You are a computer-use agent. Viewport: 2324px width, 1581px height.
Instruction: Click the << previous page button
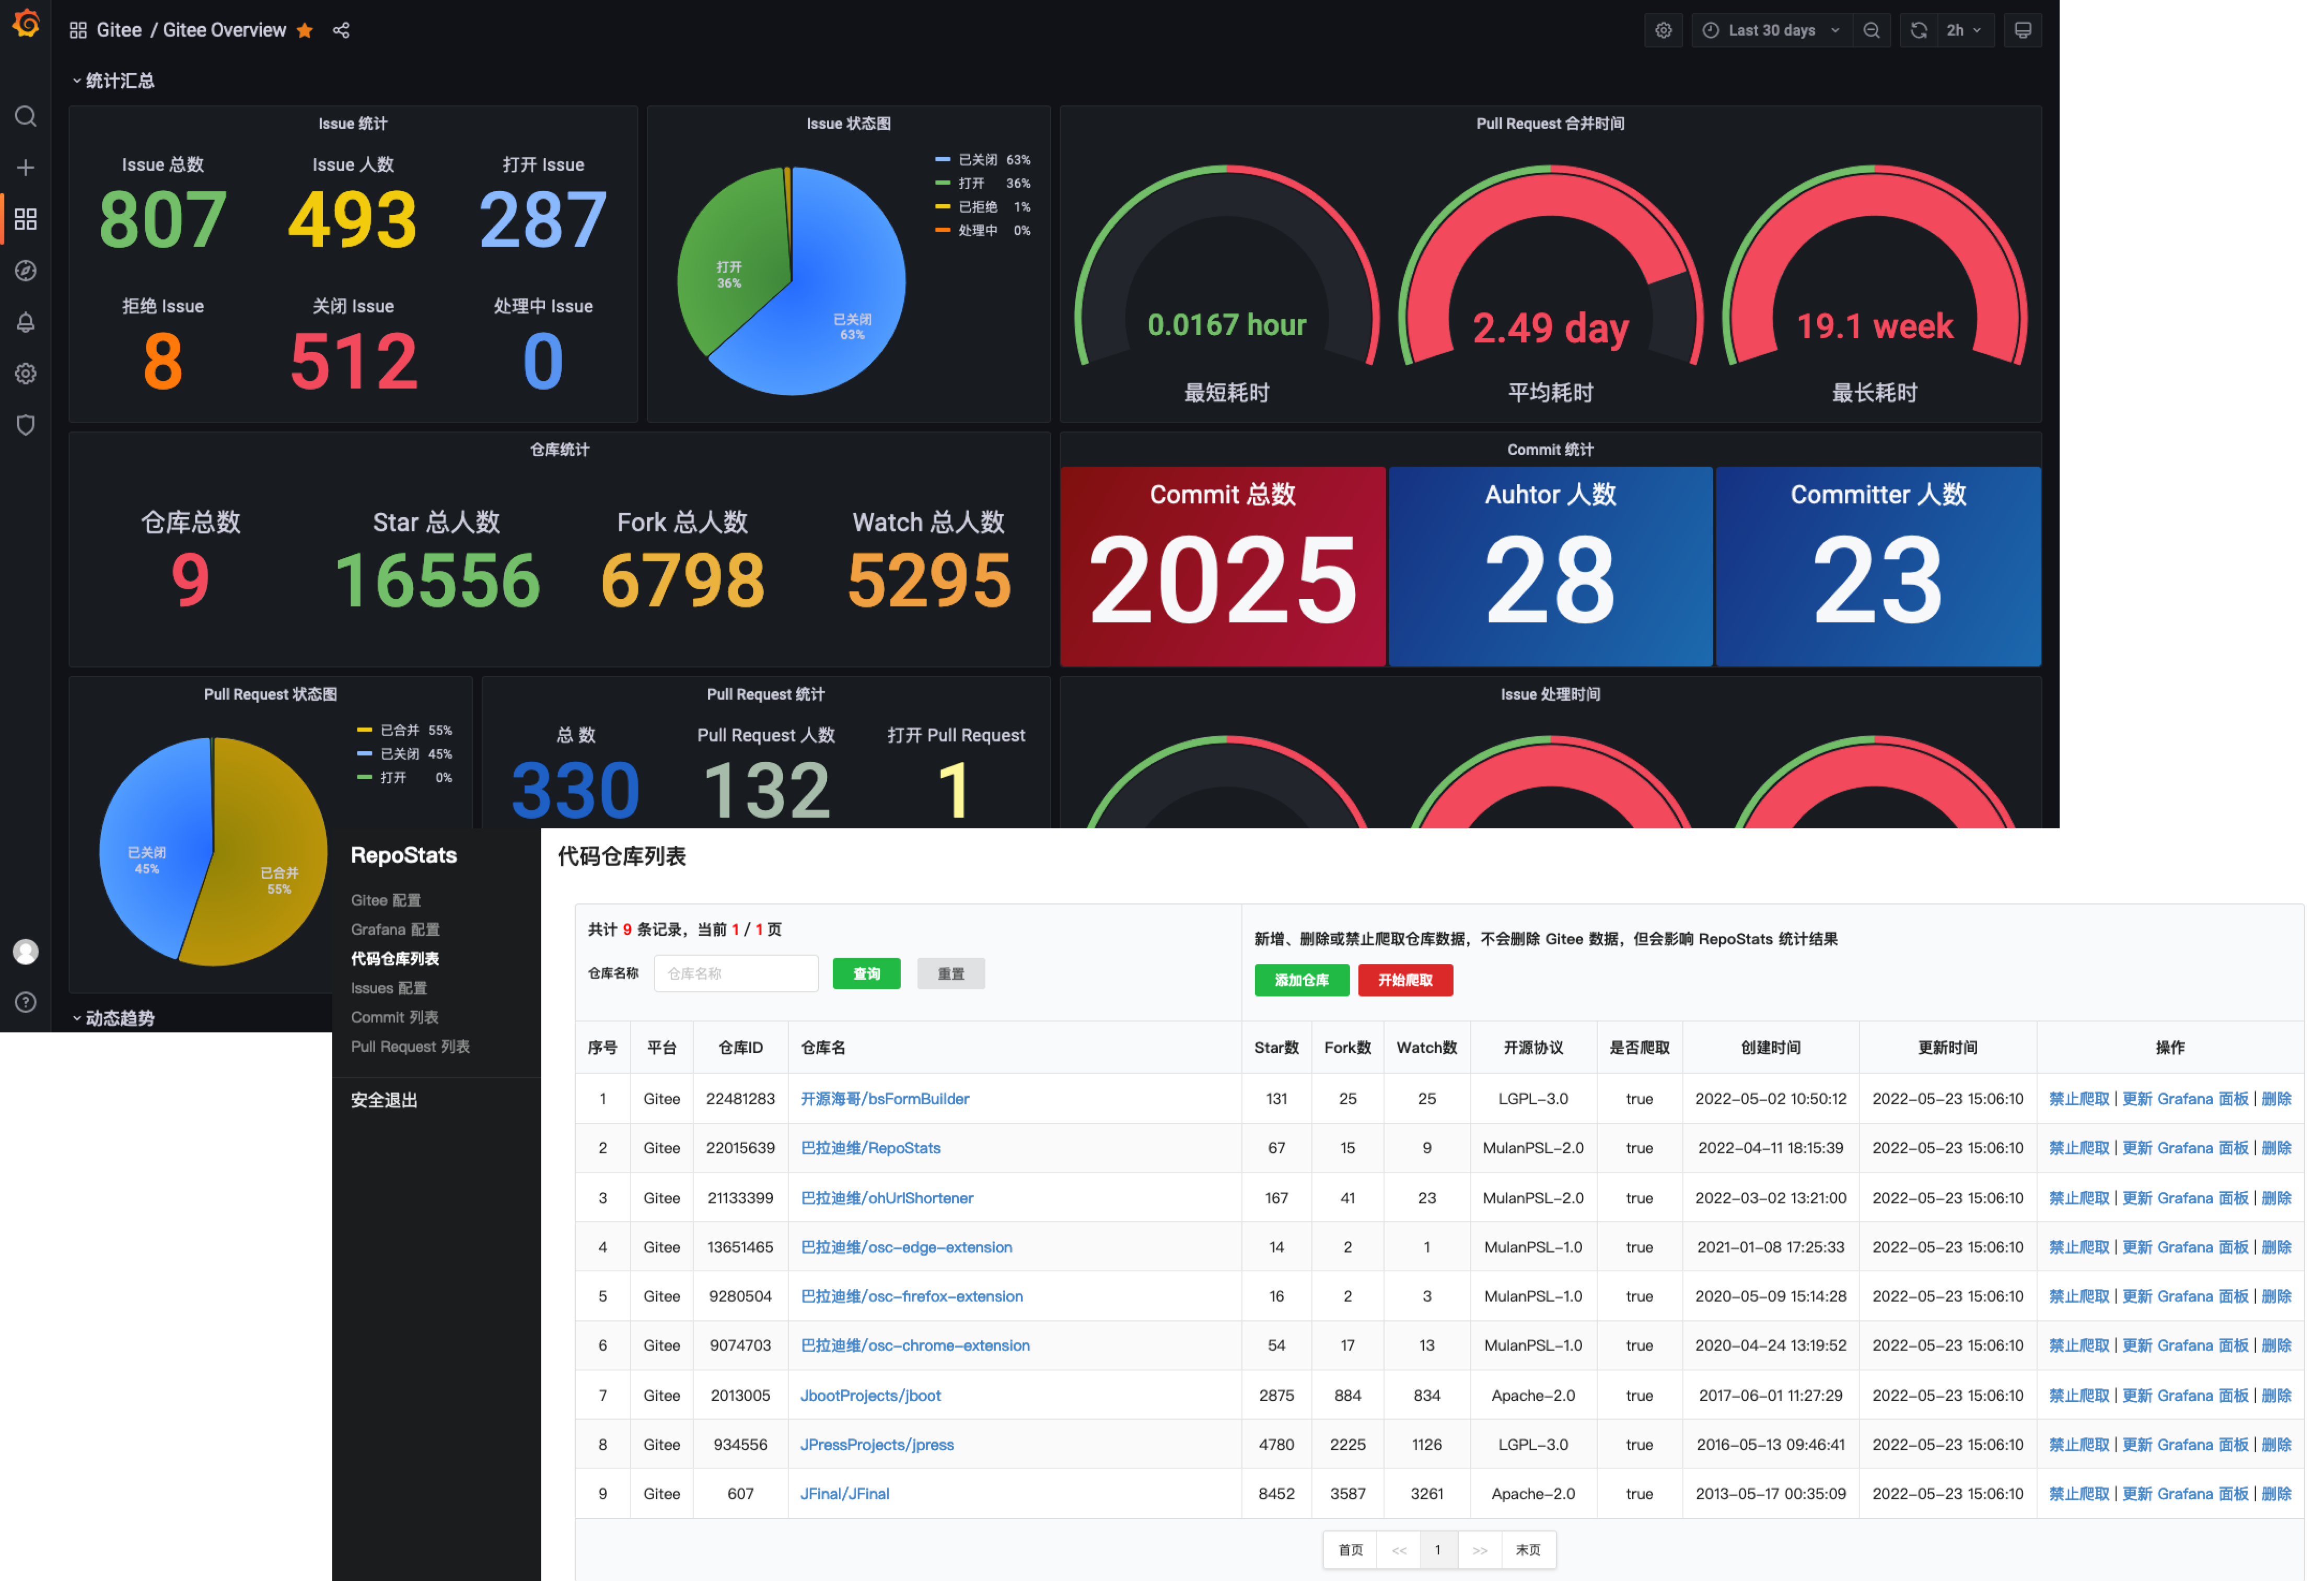coord(1399,1549)
